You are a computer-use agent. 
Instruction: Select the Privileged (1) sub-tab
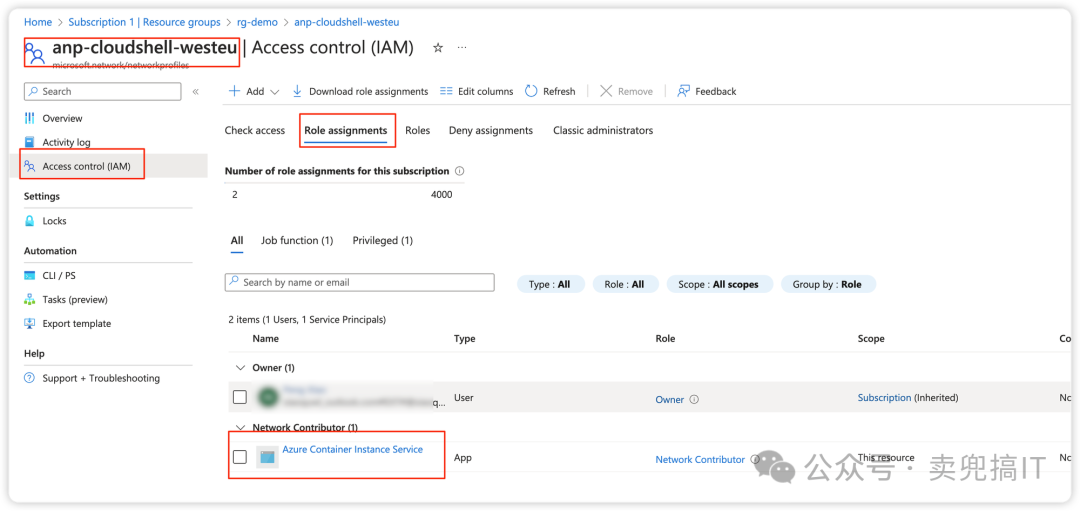click(383, 240)
